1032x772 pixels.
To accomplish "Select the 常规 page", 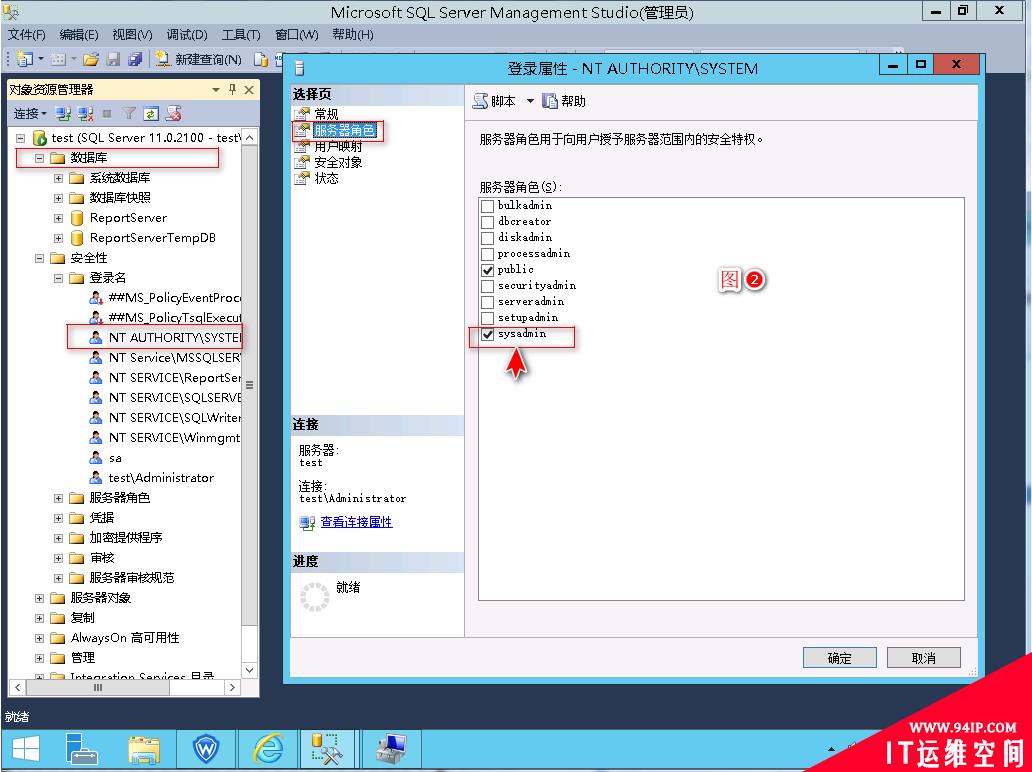I will [326, 115].
